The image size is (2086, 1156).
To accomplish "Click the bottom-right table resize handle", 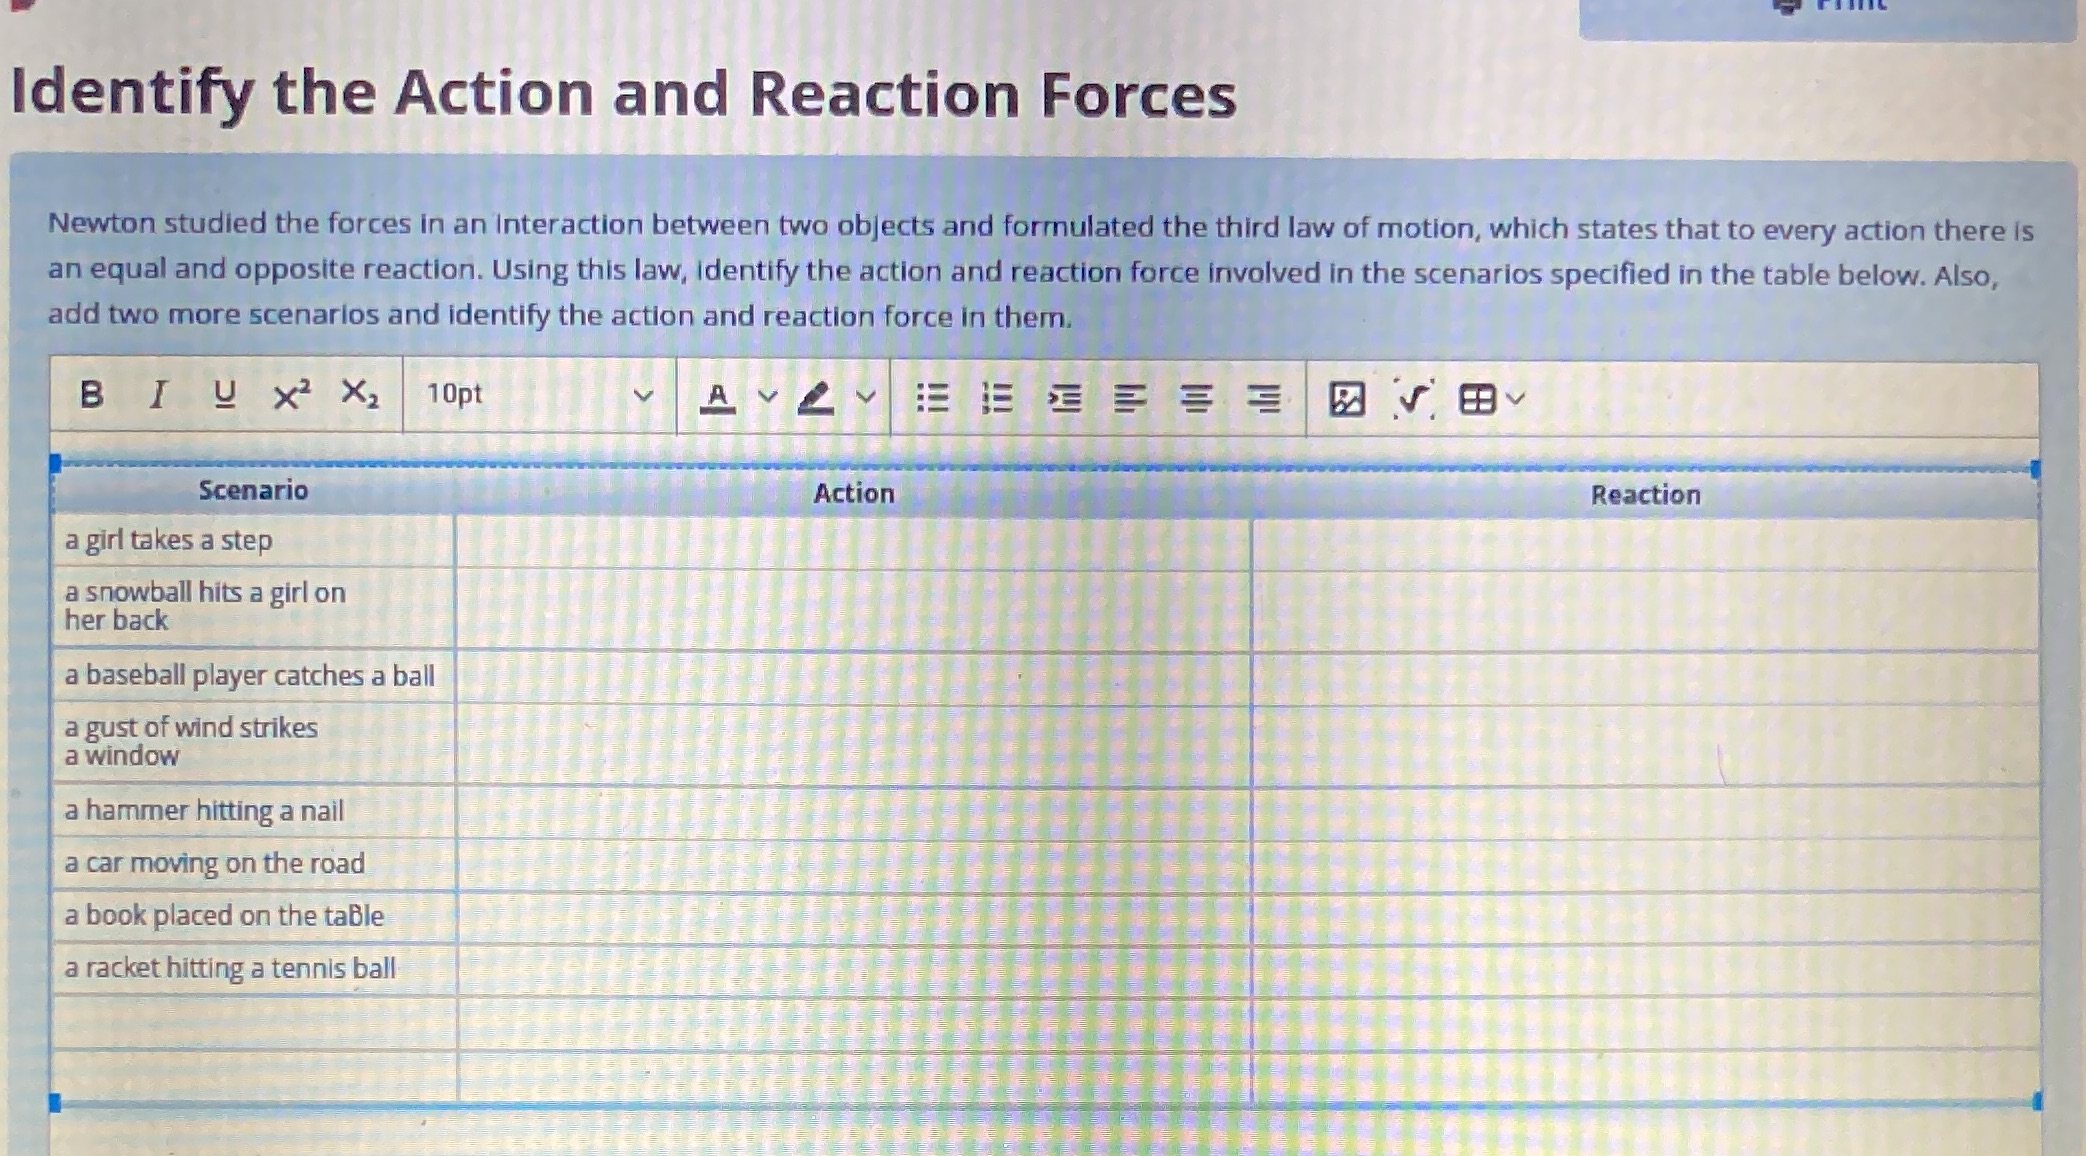I will (2037, 1101).
